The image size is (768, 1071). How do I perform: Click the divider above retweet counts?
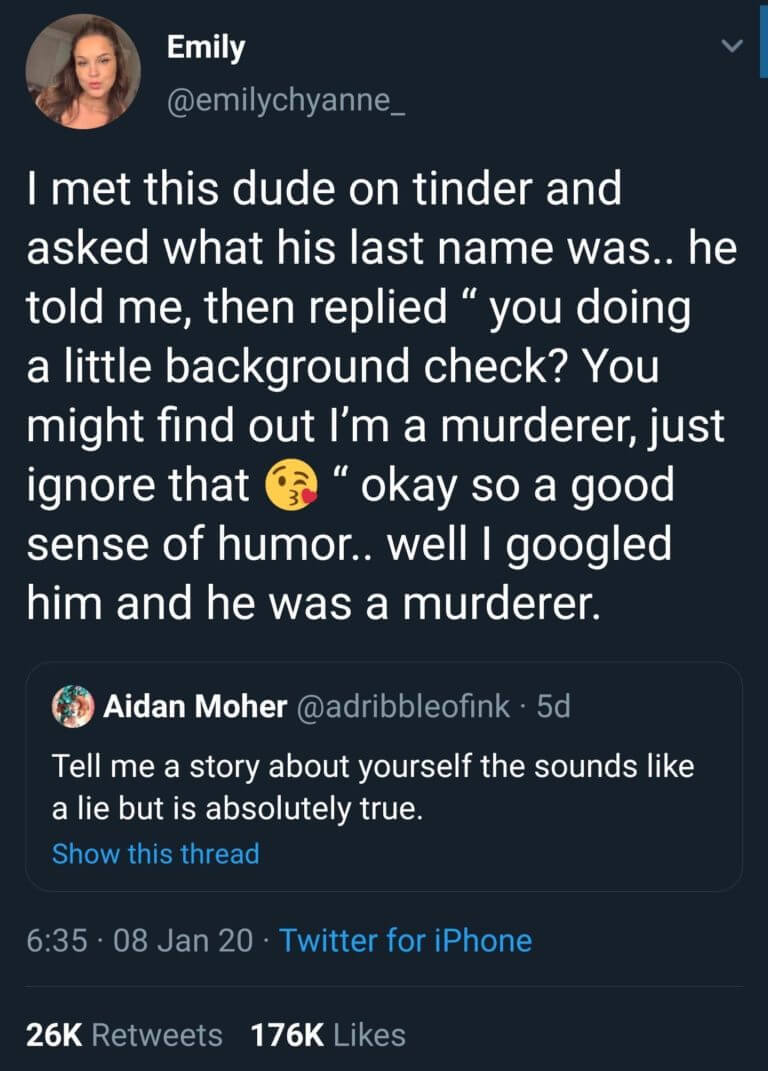point(384,986)
